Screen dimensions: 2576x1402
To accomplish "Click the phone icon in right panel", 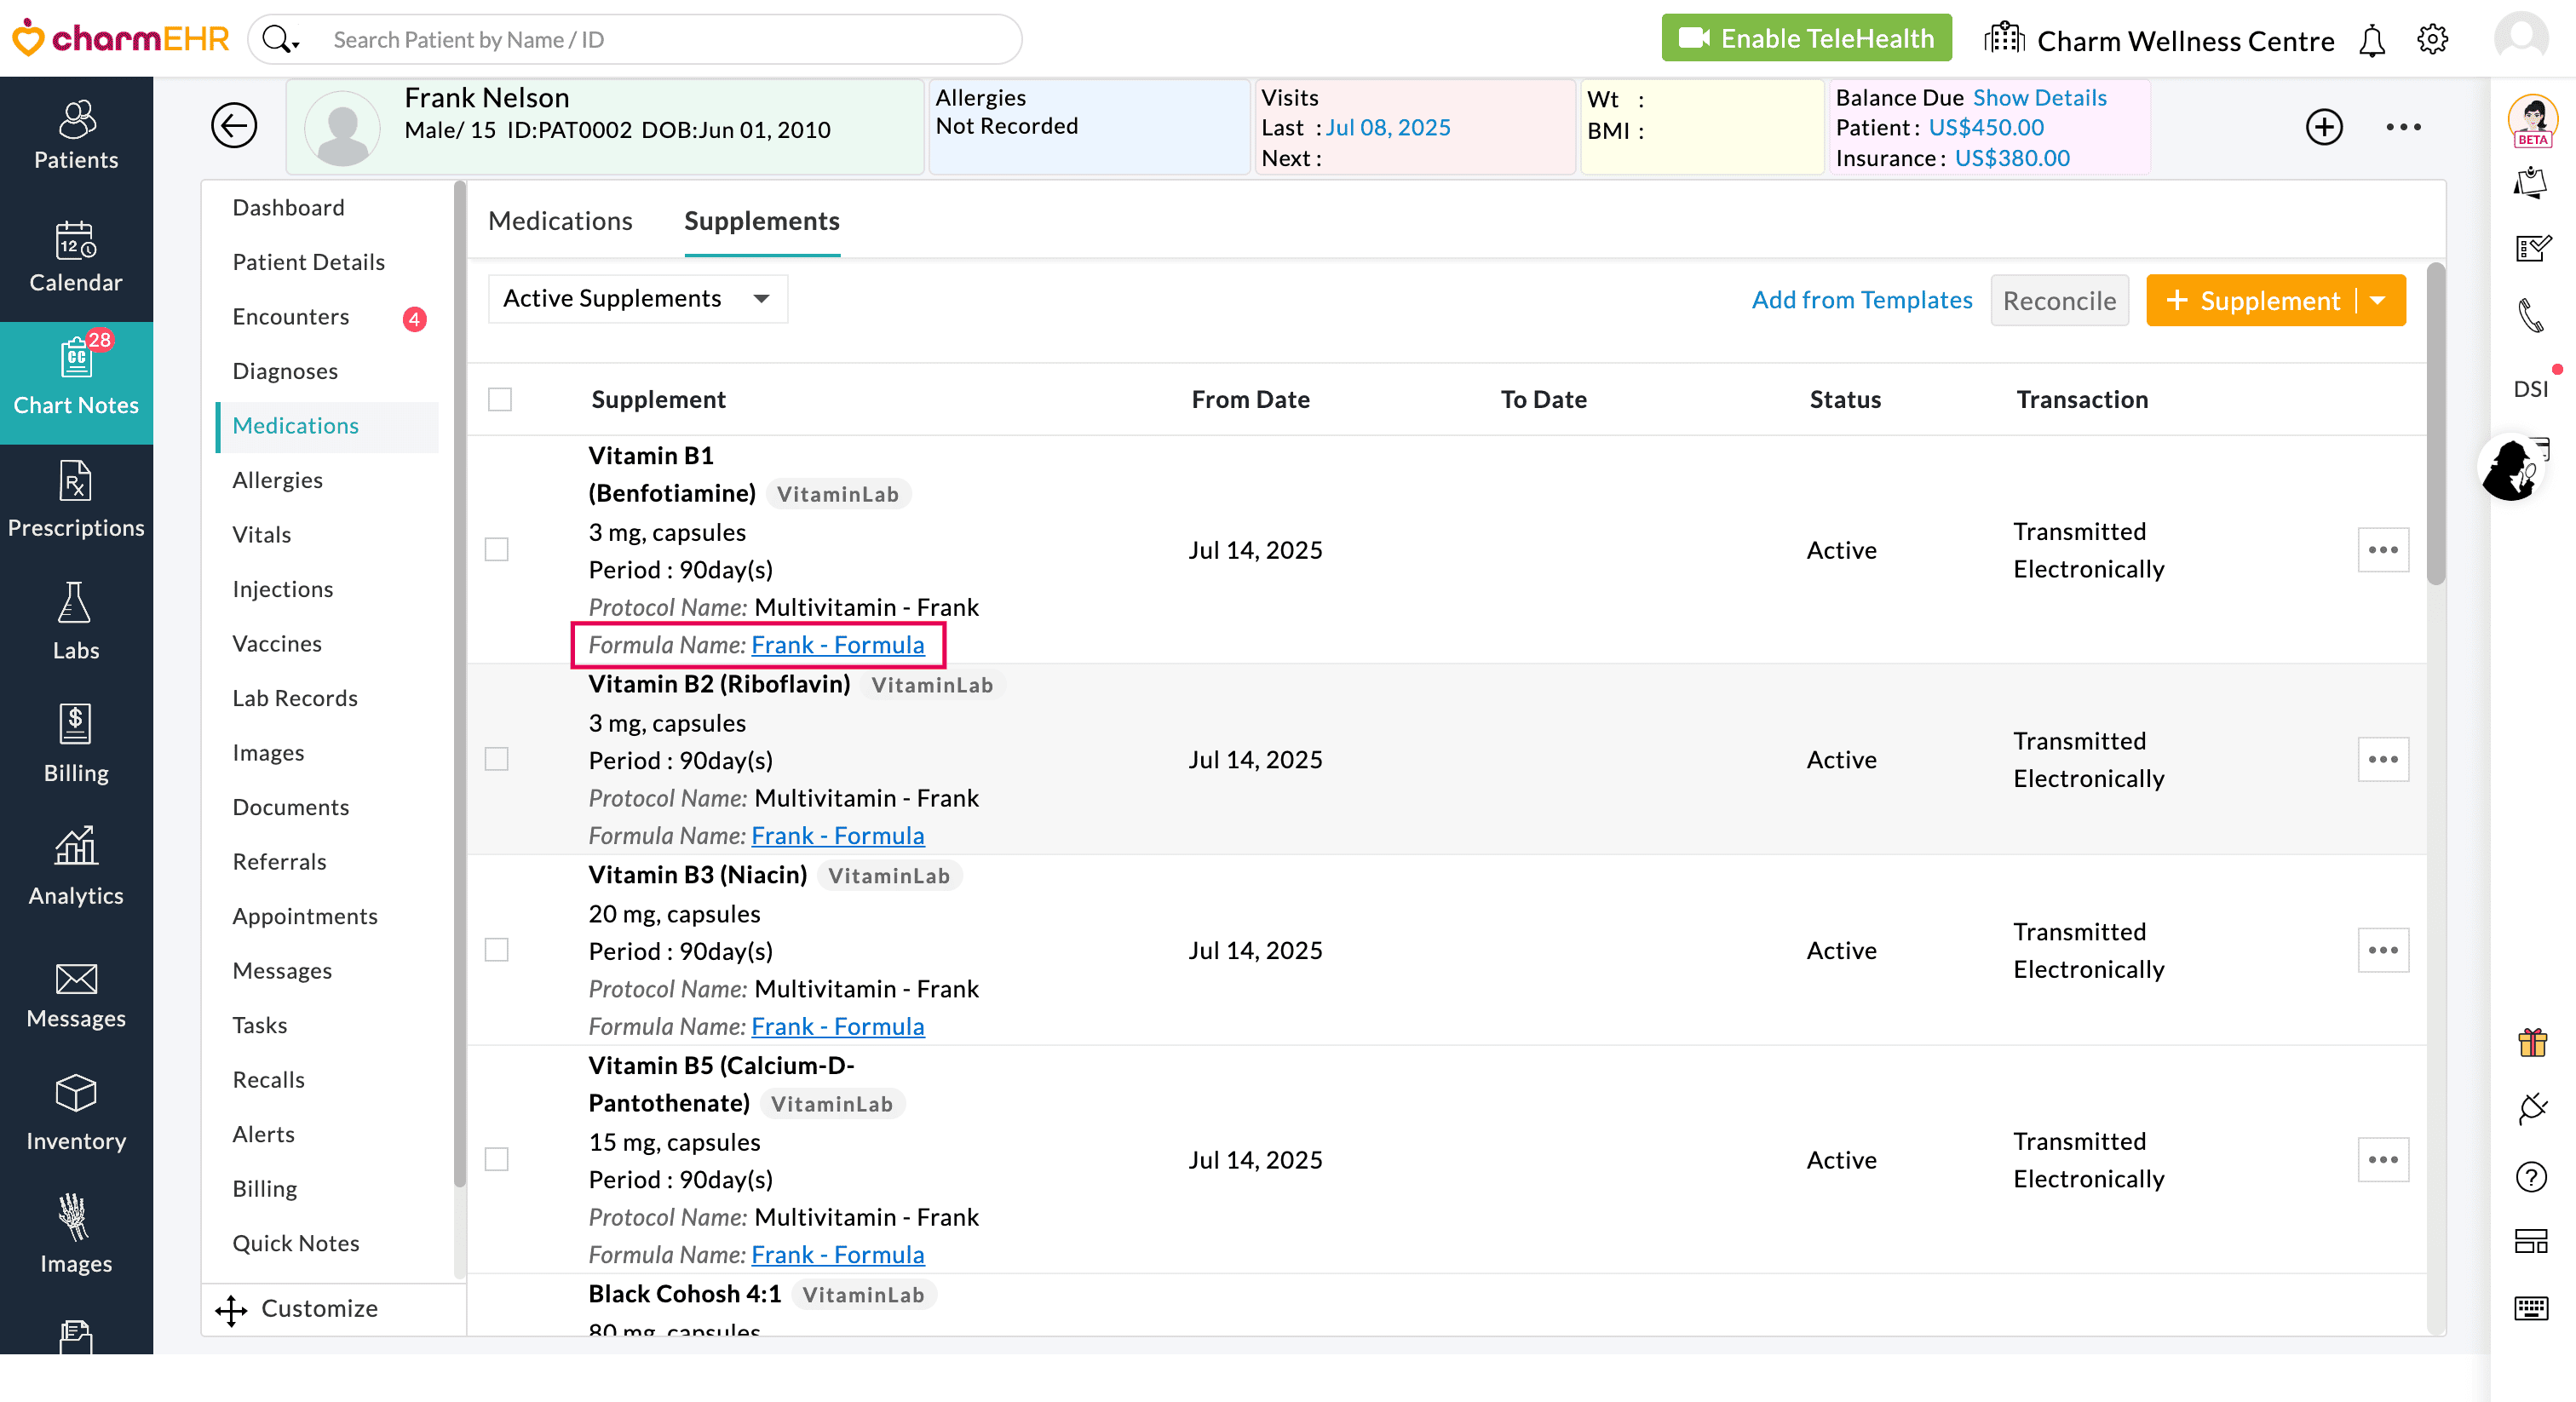I will point(2531,316).
